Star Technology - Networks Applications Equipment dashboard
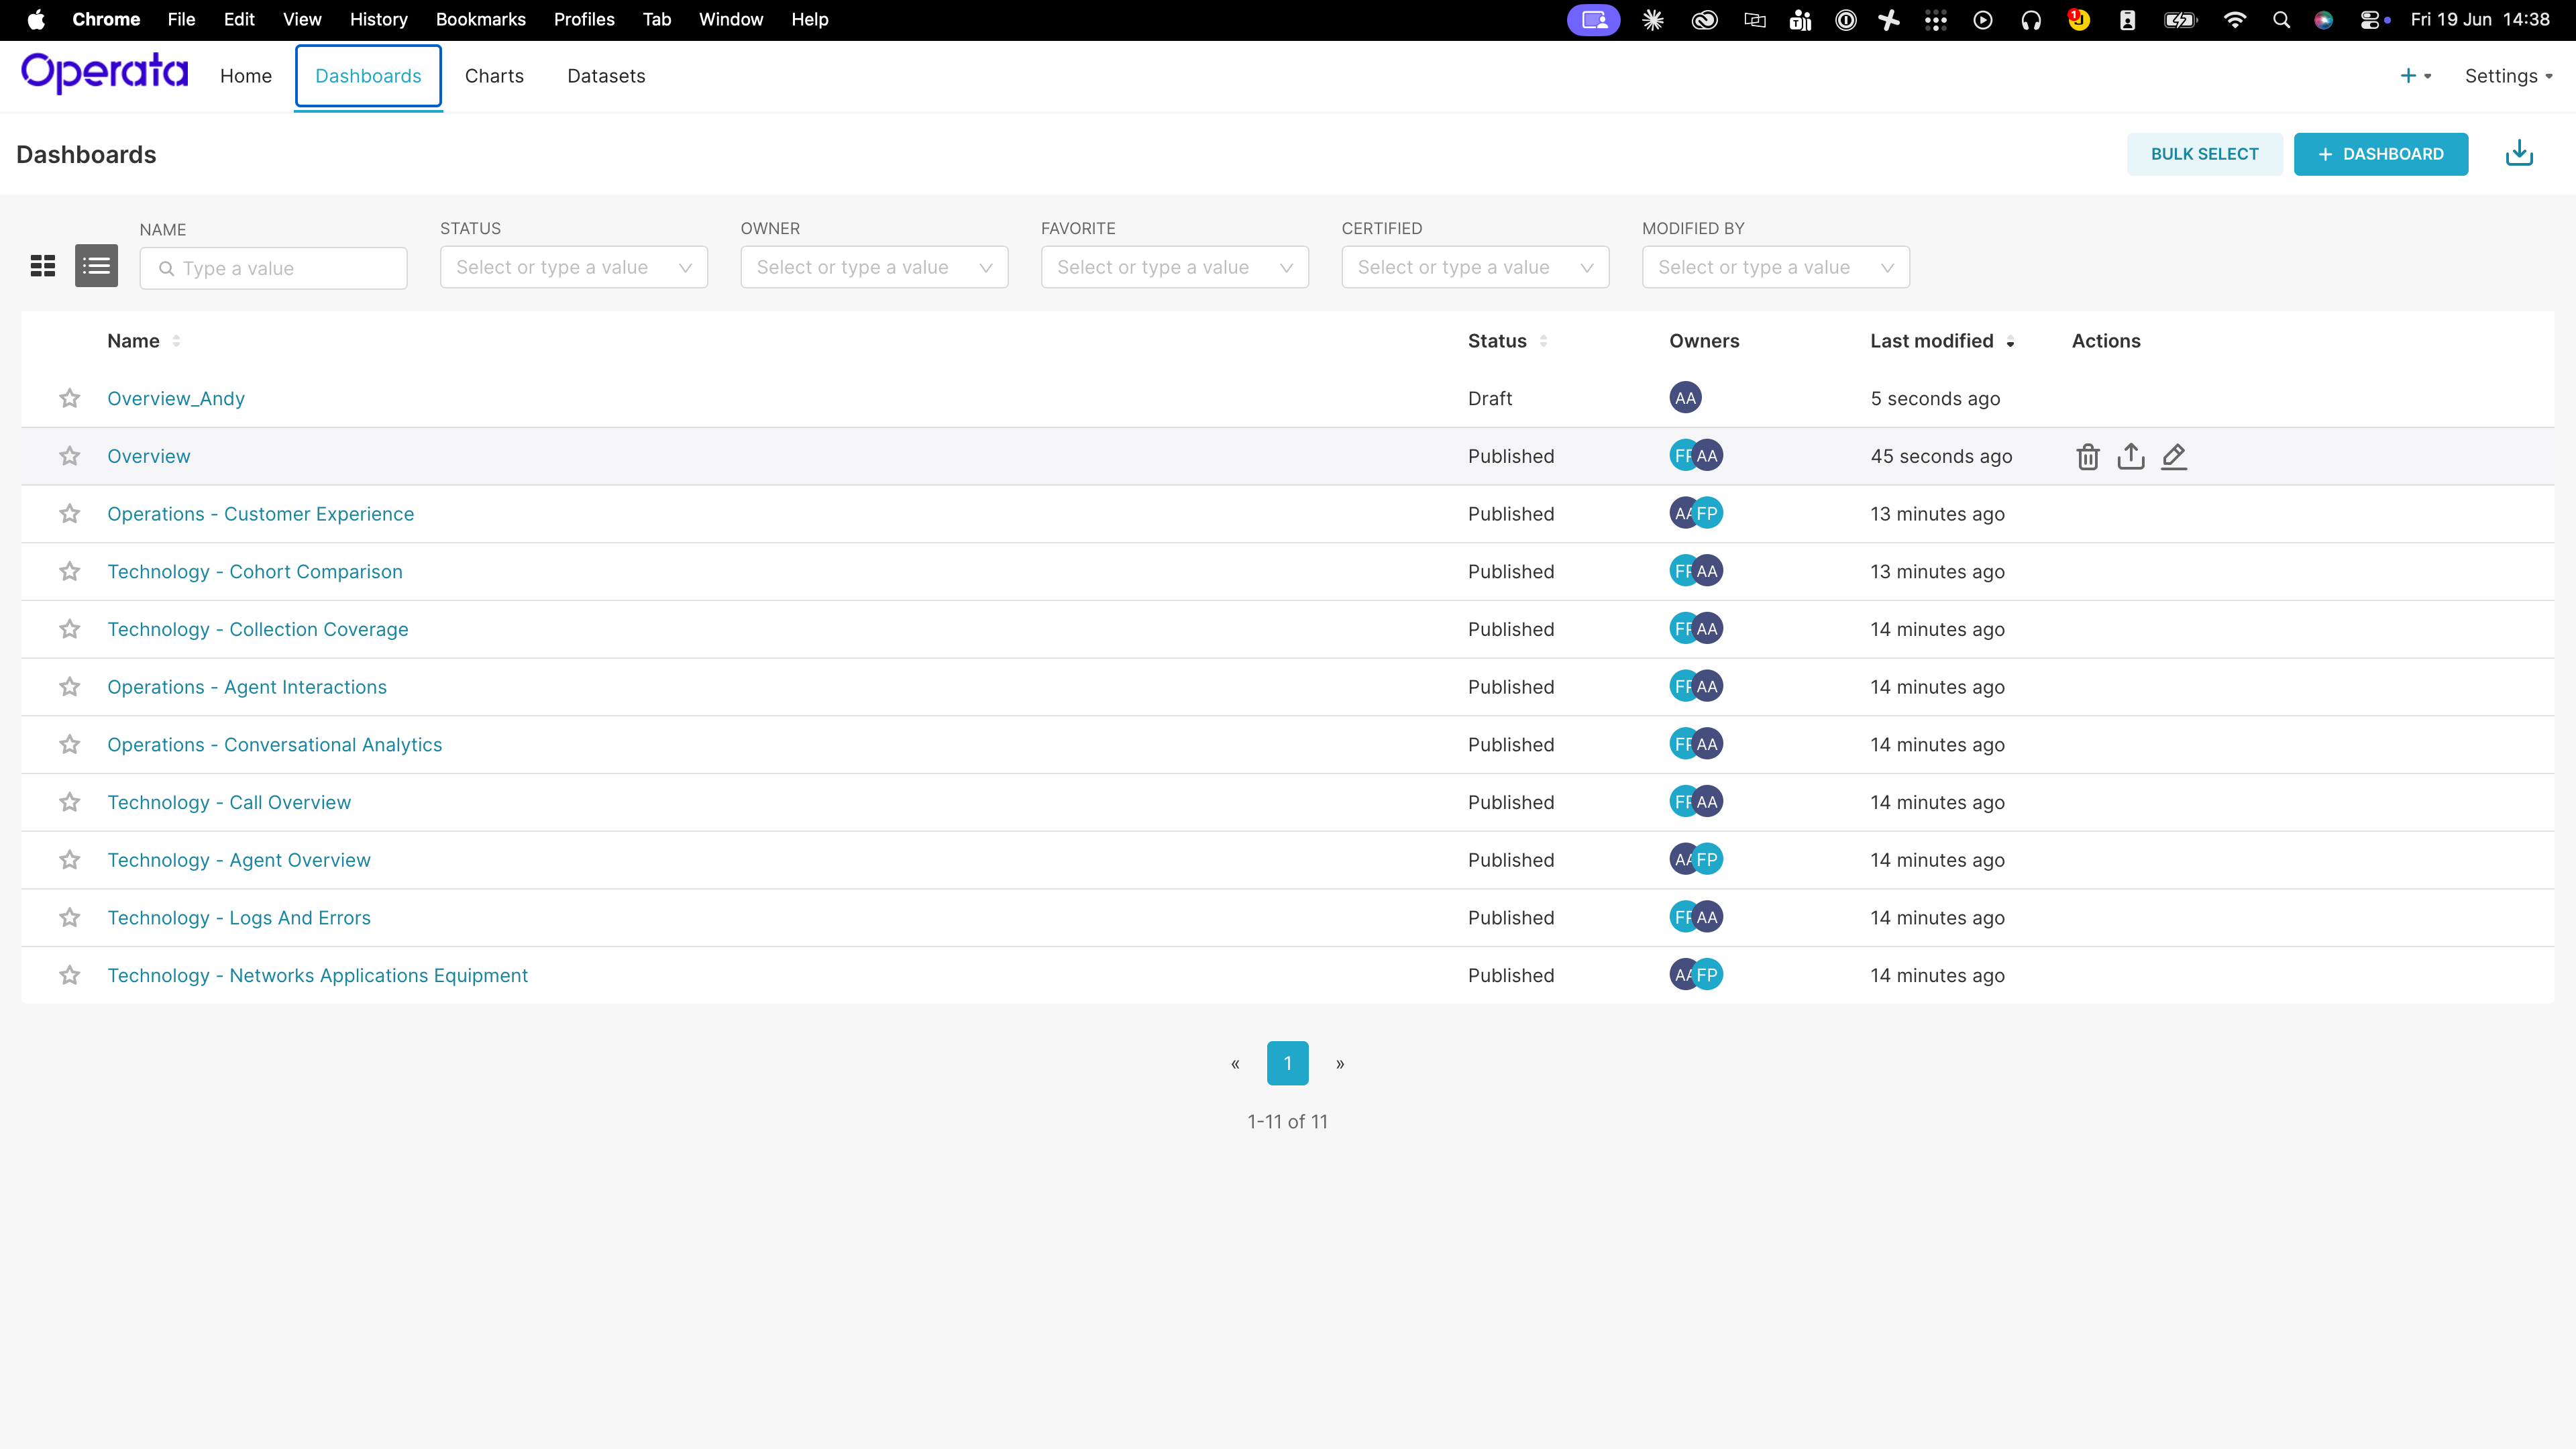This screenshot has height=1449, width=2576. (69, 975)
